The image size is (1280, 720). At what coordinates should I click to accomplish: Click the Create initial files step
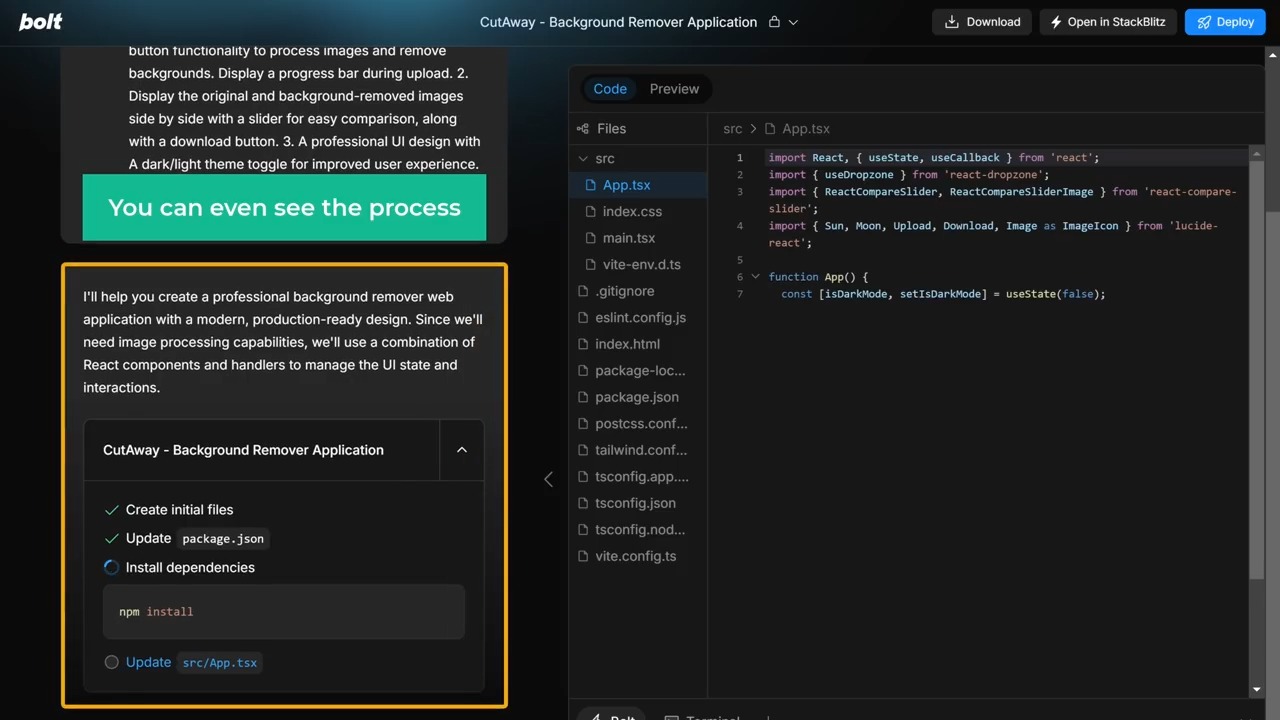coord(179,510)
